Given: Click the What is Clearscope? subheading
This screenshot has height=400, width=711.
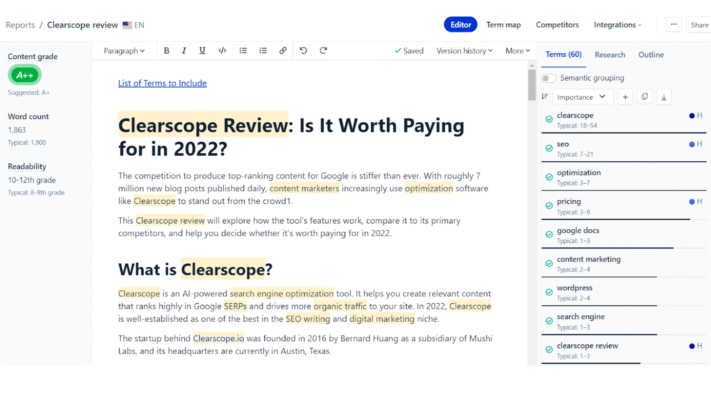Looking at the screenshot, I should [x=195, y=269].
